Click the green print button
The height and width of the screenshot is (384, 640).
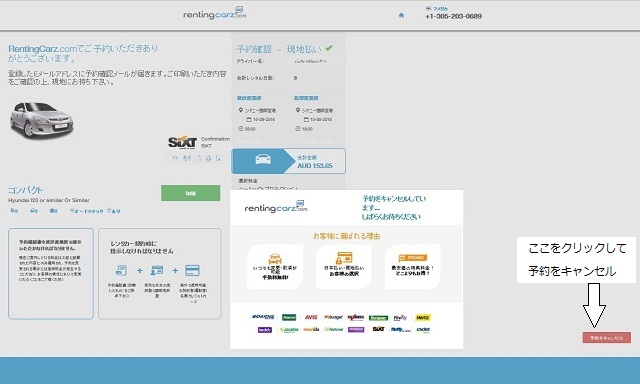[191, 193]
